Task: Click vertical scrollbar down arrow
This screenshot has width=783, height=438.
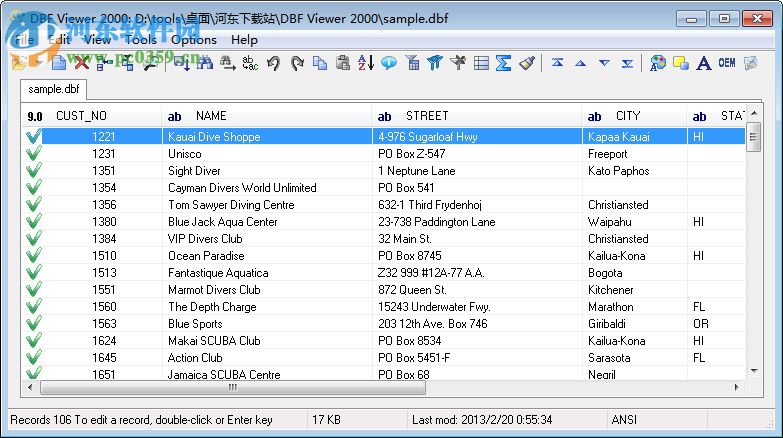Action: [x=754, y=371]
